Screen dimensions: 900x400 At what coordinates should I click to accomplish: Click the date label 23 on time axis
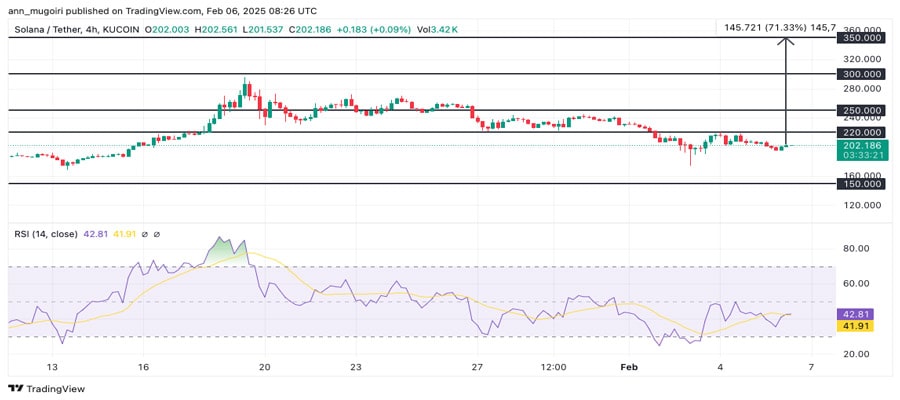(x=355, y=367)
